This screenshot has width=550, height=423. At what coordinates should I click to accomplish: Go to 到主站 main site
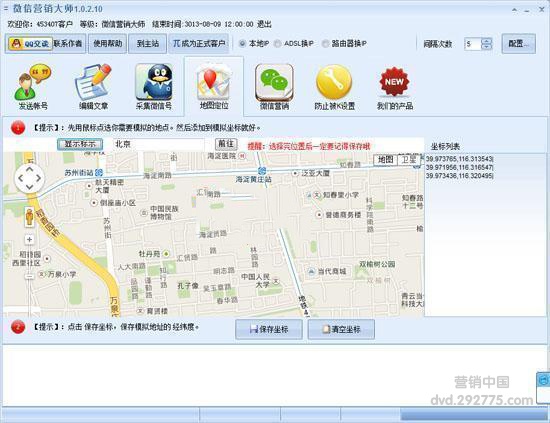148,44
